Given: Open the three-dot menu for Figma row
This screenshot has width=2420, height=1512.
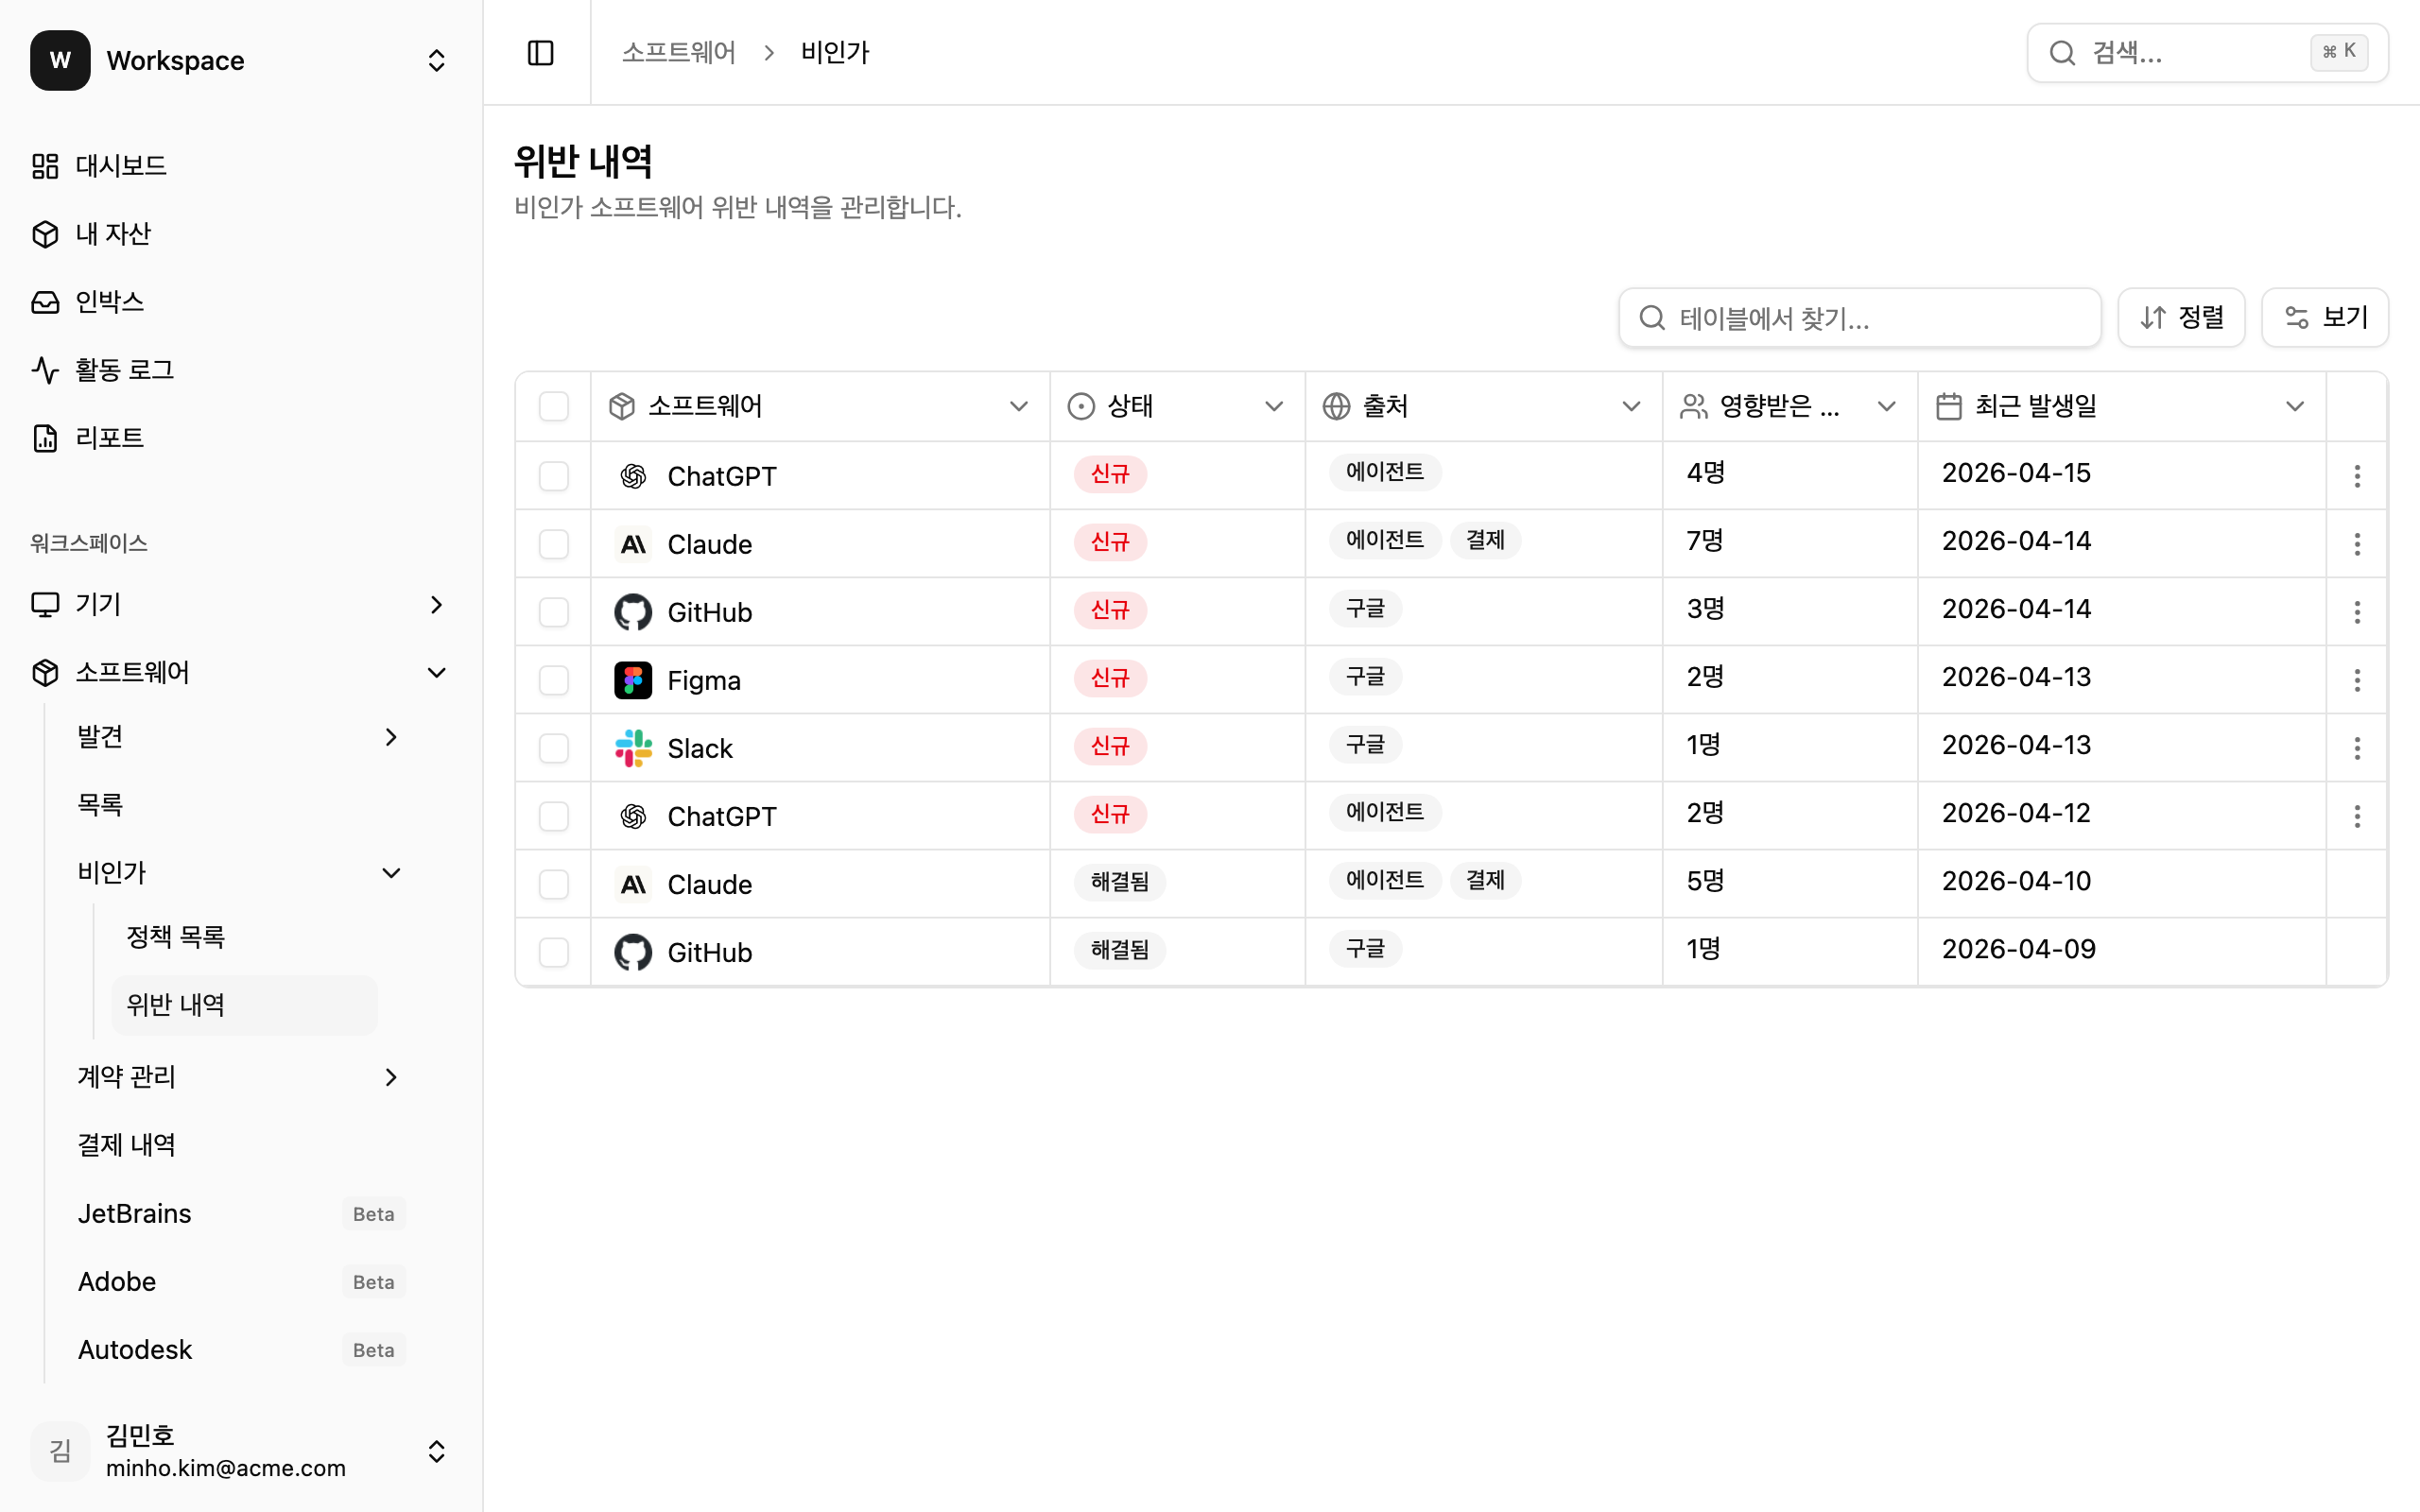Looking at the screenshot, I should coord(2357,680).
